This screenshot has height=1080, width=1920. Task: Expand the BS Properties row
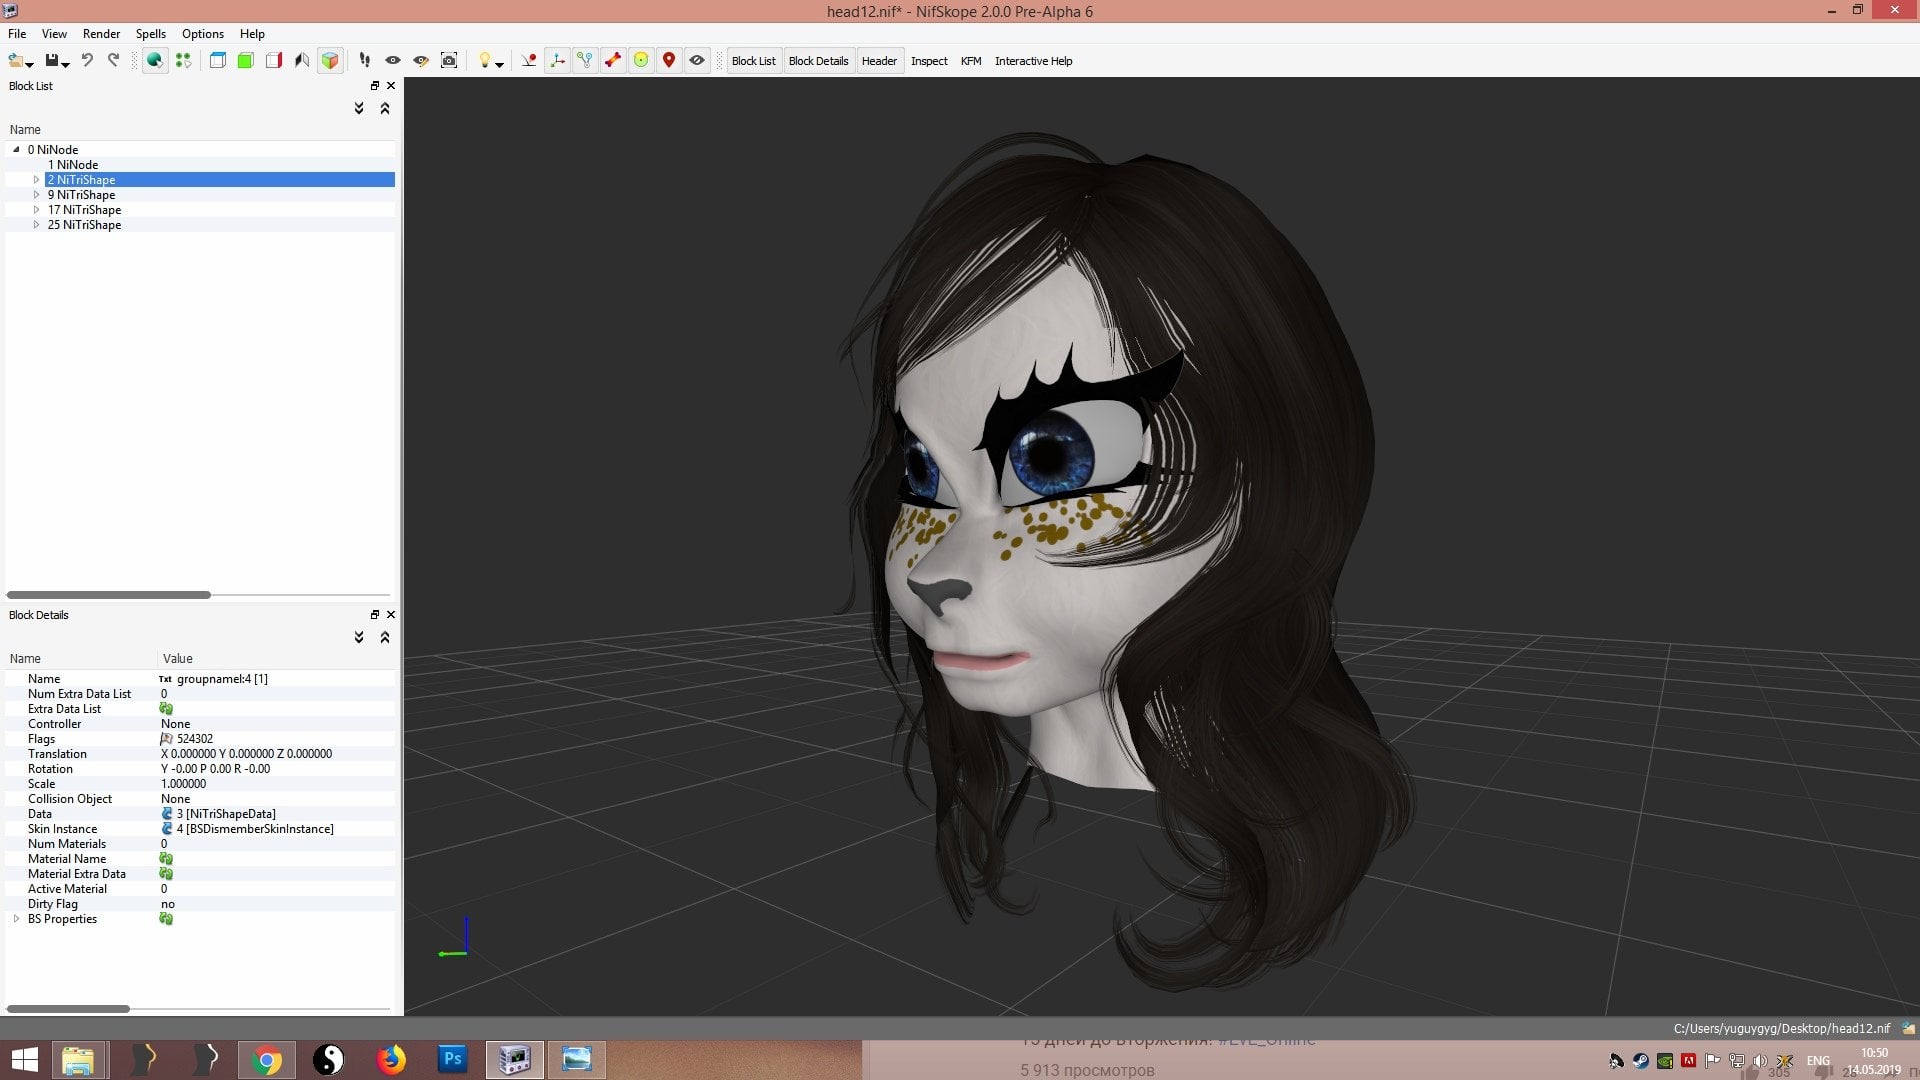[x=16, y=919]
